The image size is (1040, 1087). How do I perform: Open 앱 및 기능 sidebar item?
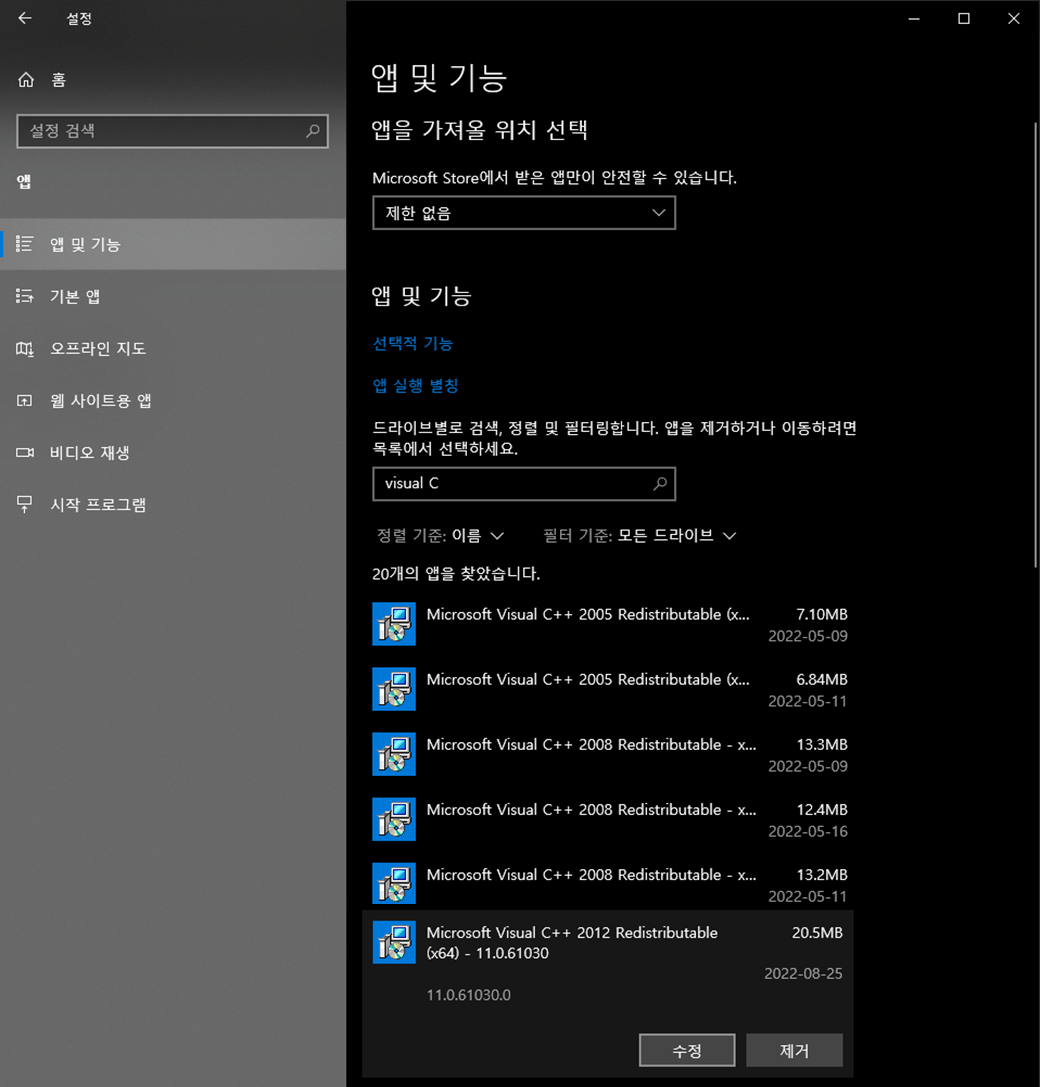173,244
